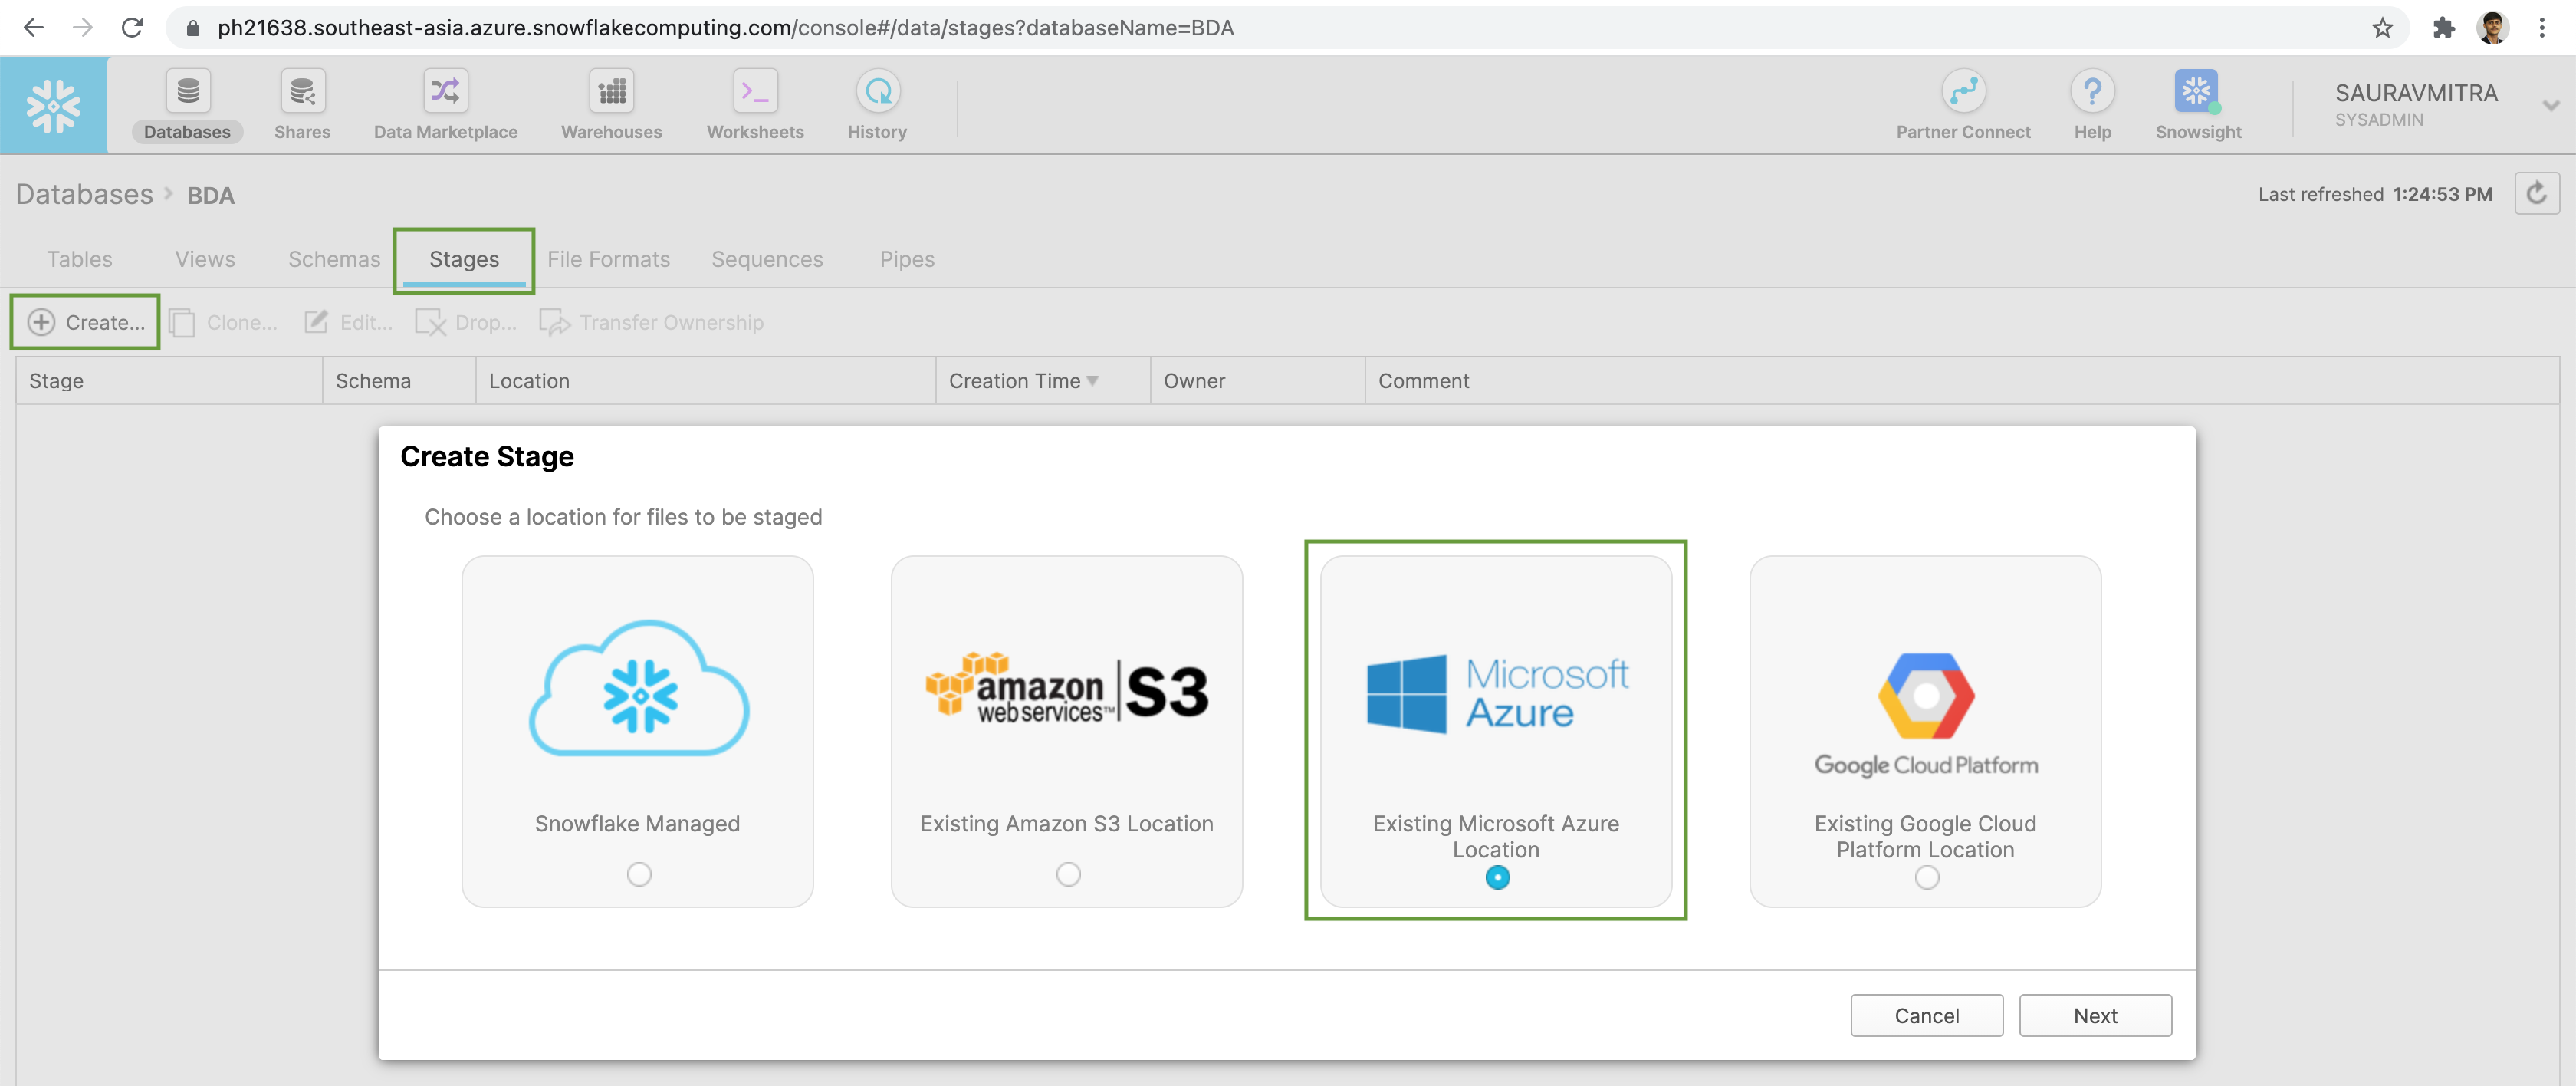The image size is (2576, 1086).
Task: Click the Stage column header
Action: click(x=169, y=381)
